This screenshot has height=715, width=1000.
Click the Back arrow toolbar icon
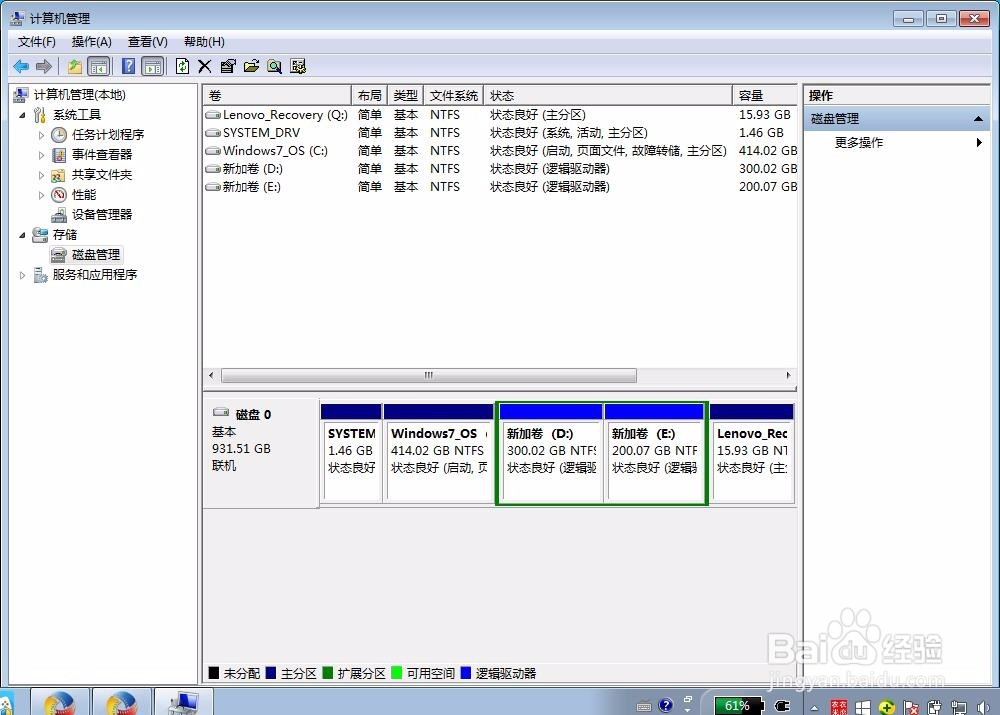(20, 66)
